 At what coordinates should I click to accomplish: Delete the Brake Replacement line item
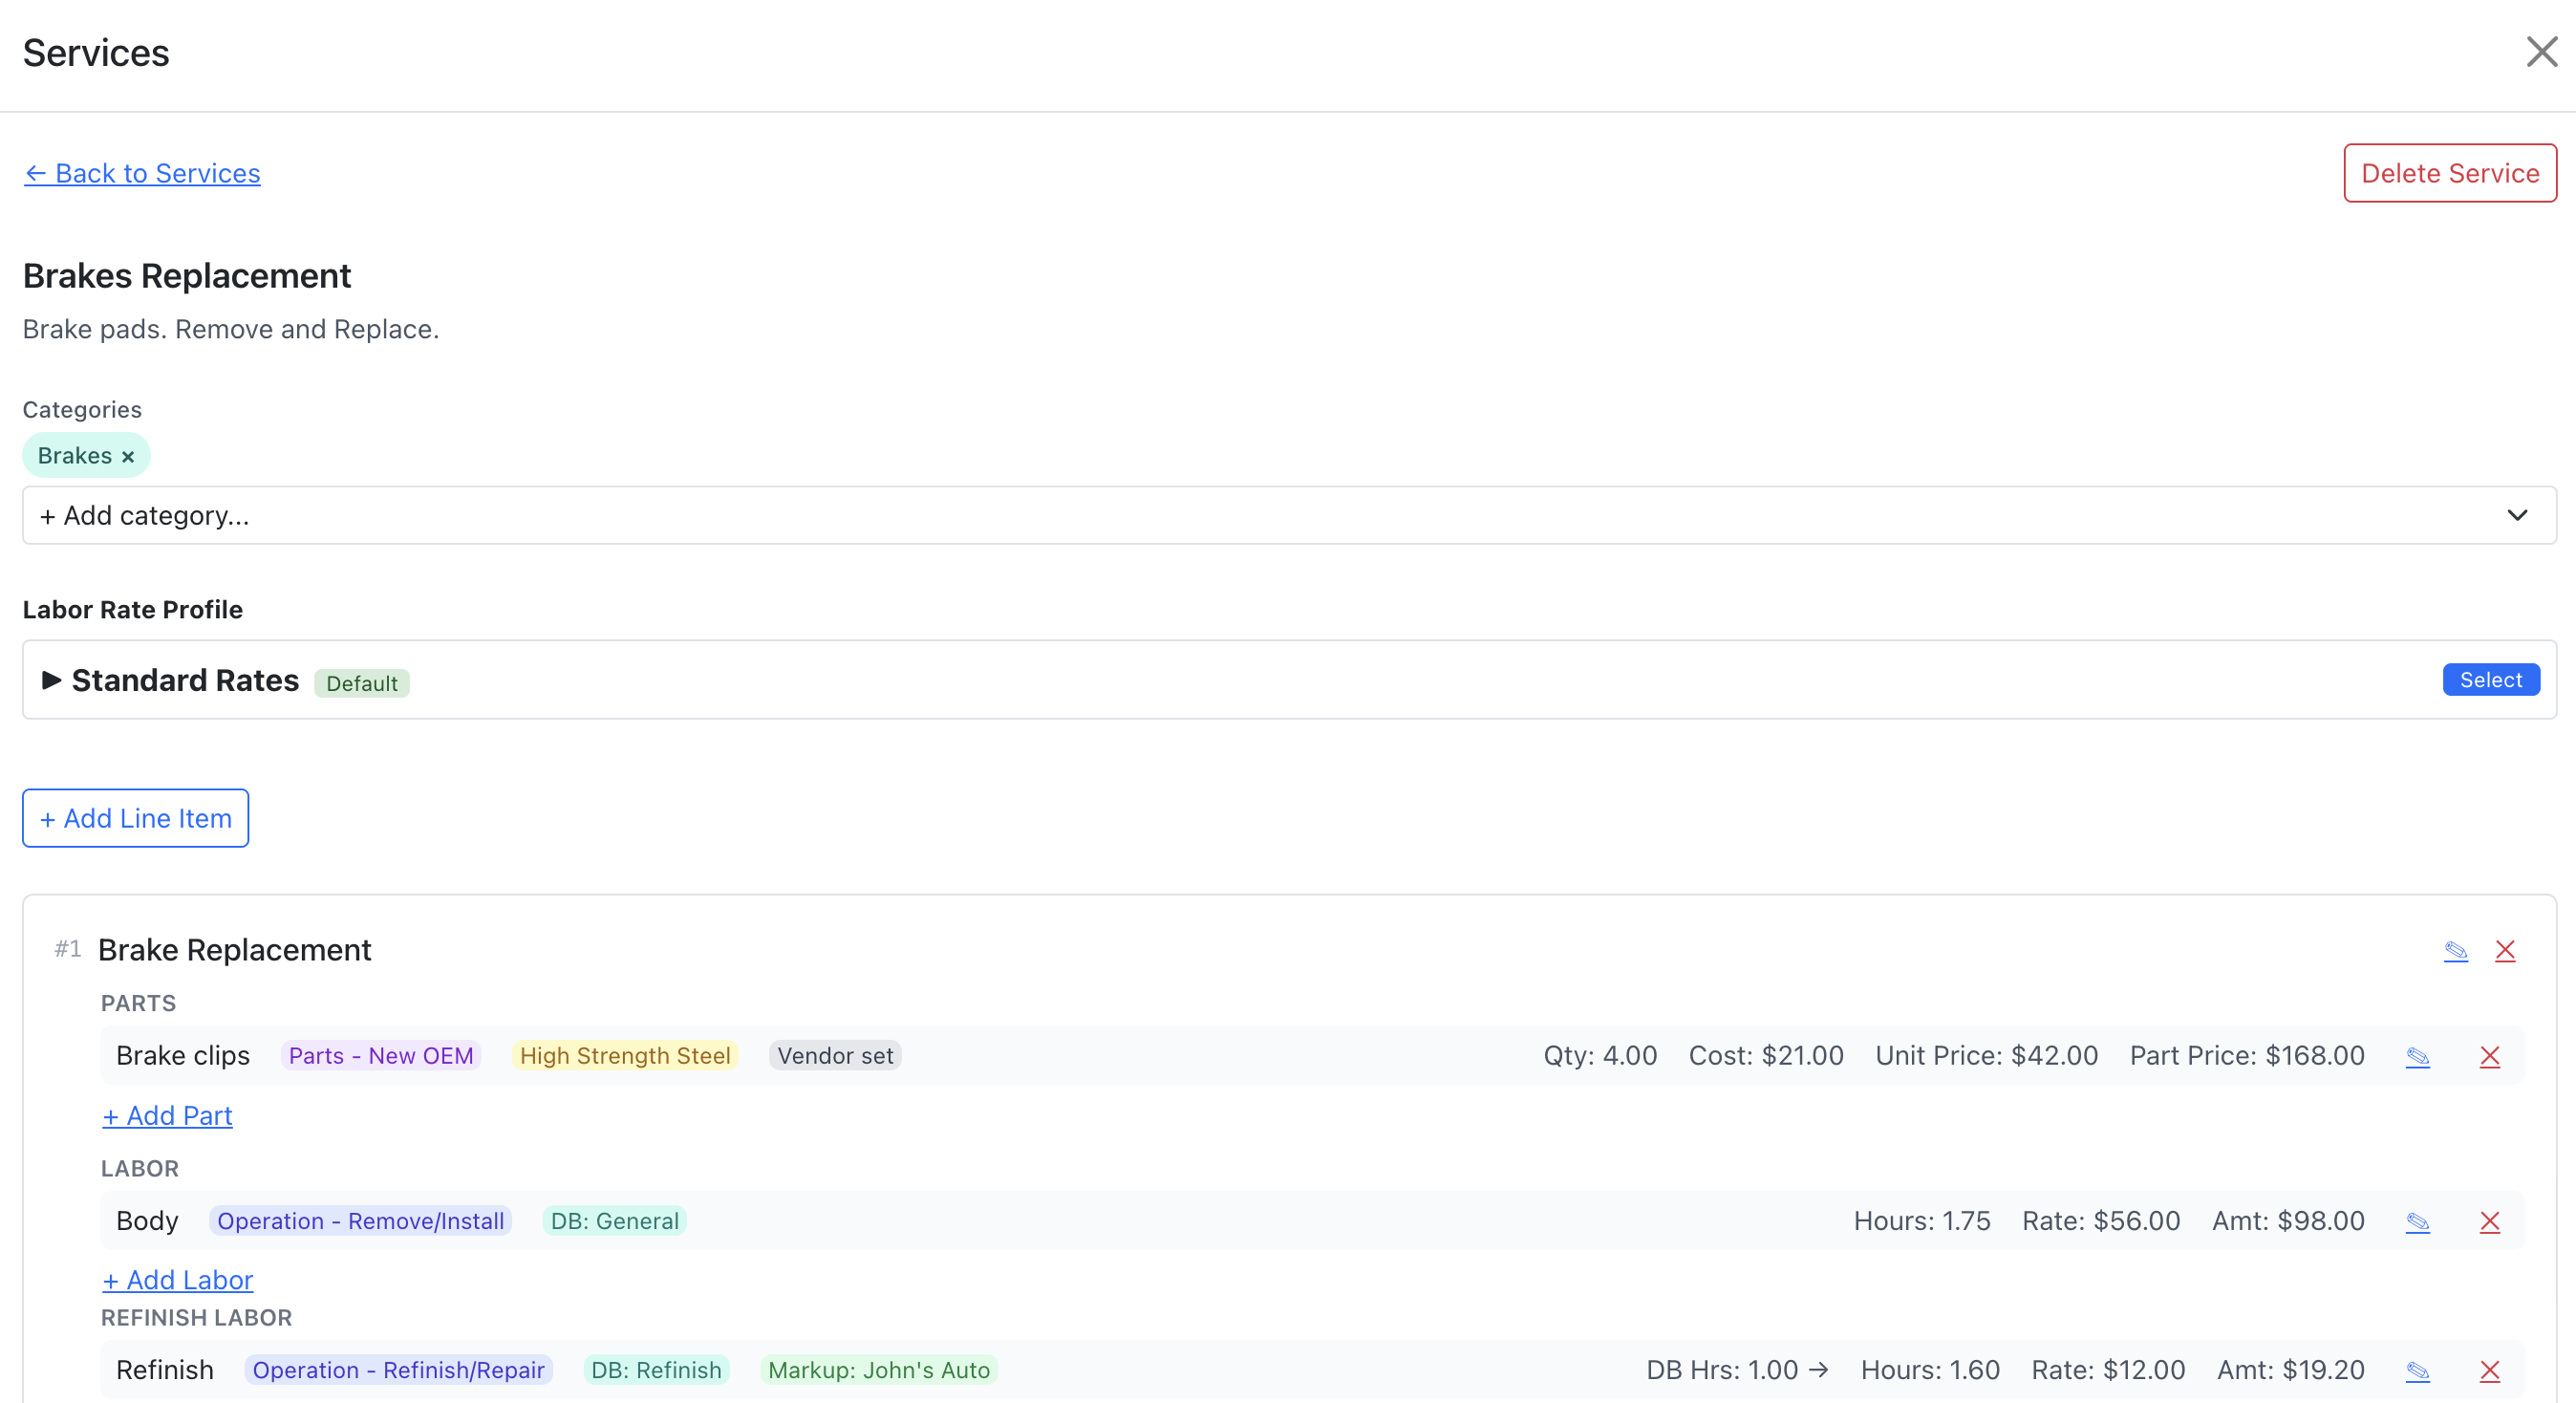click(2505, 950)
